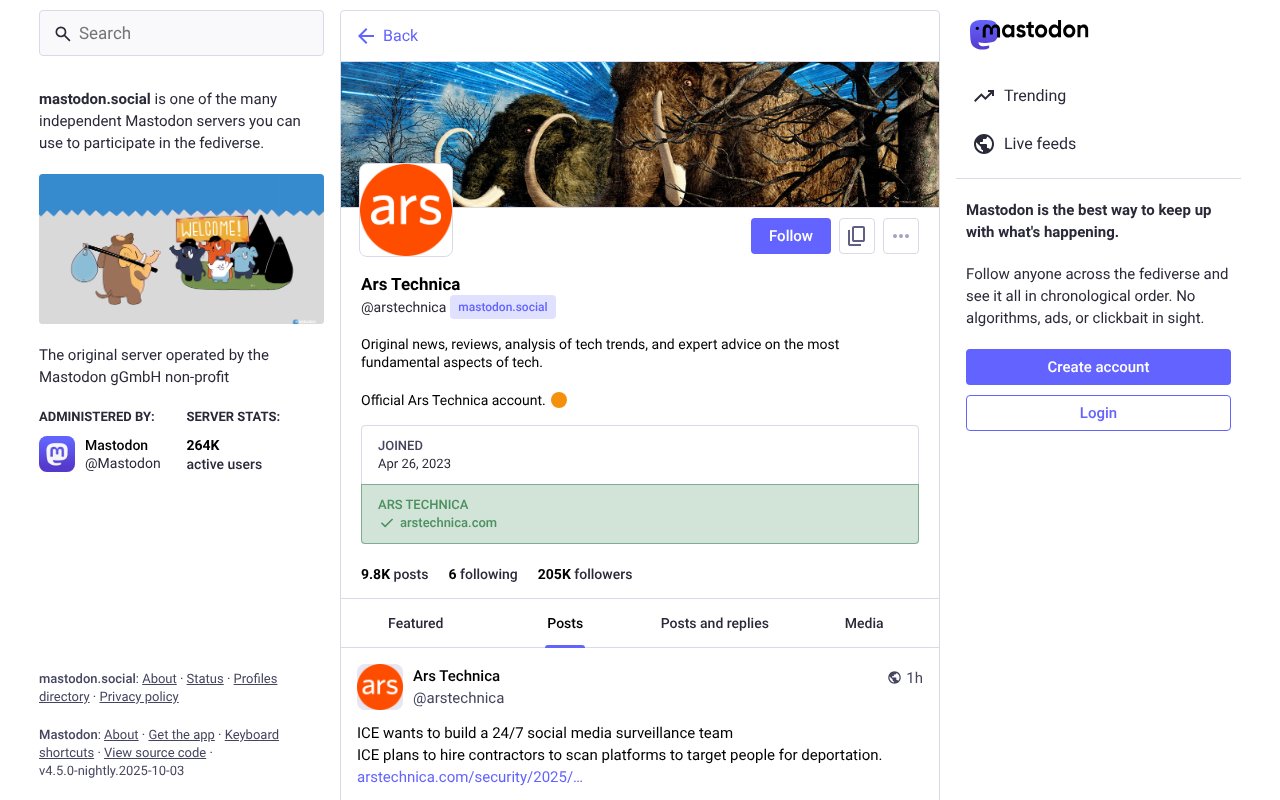Open Live feeds from the sidebar
This screenshot has height=800, width=1280.
point(1039,144)
